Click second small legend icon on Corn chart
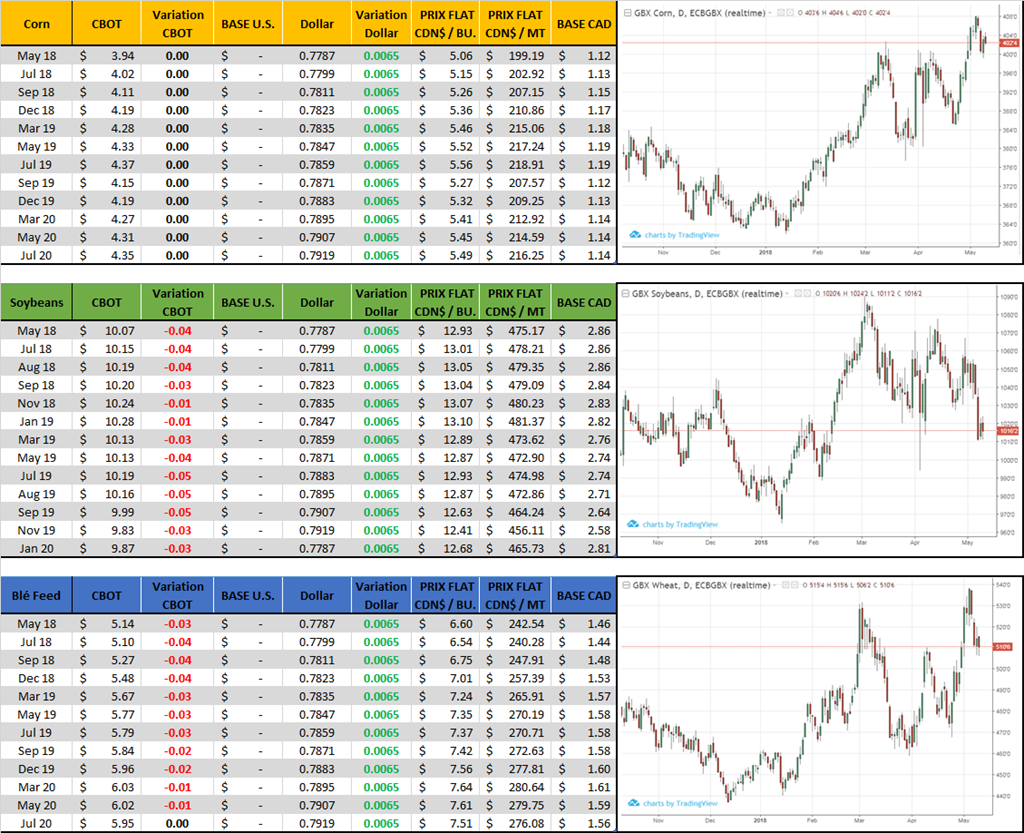Screen dimensions: 1024x833 pyautogui.click(x=790, y=13)
